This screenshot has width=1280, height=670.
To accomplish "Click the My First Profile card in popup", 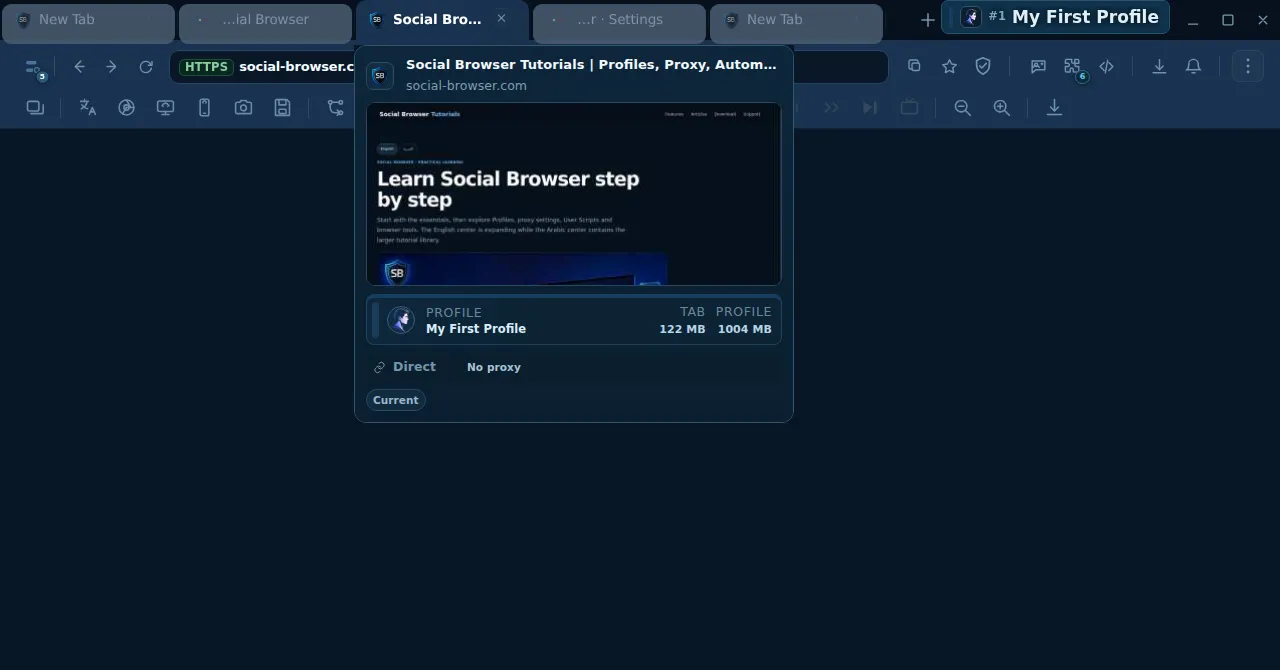I will 574,320.
